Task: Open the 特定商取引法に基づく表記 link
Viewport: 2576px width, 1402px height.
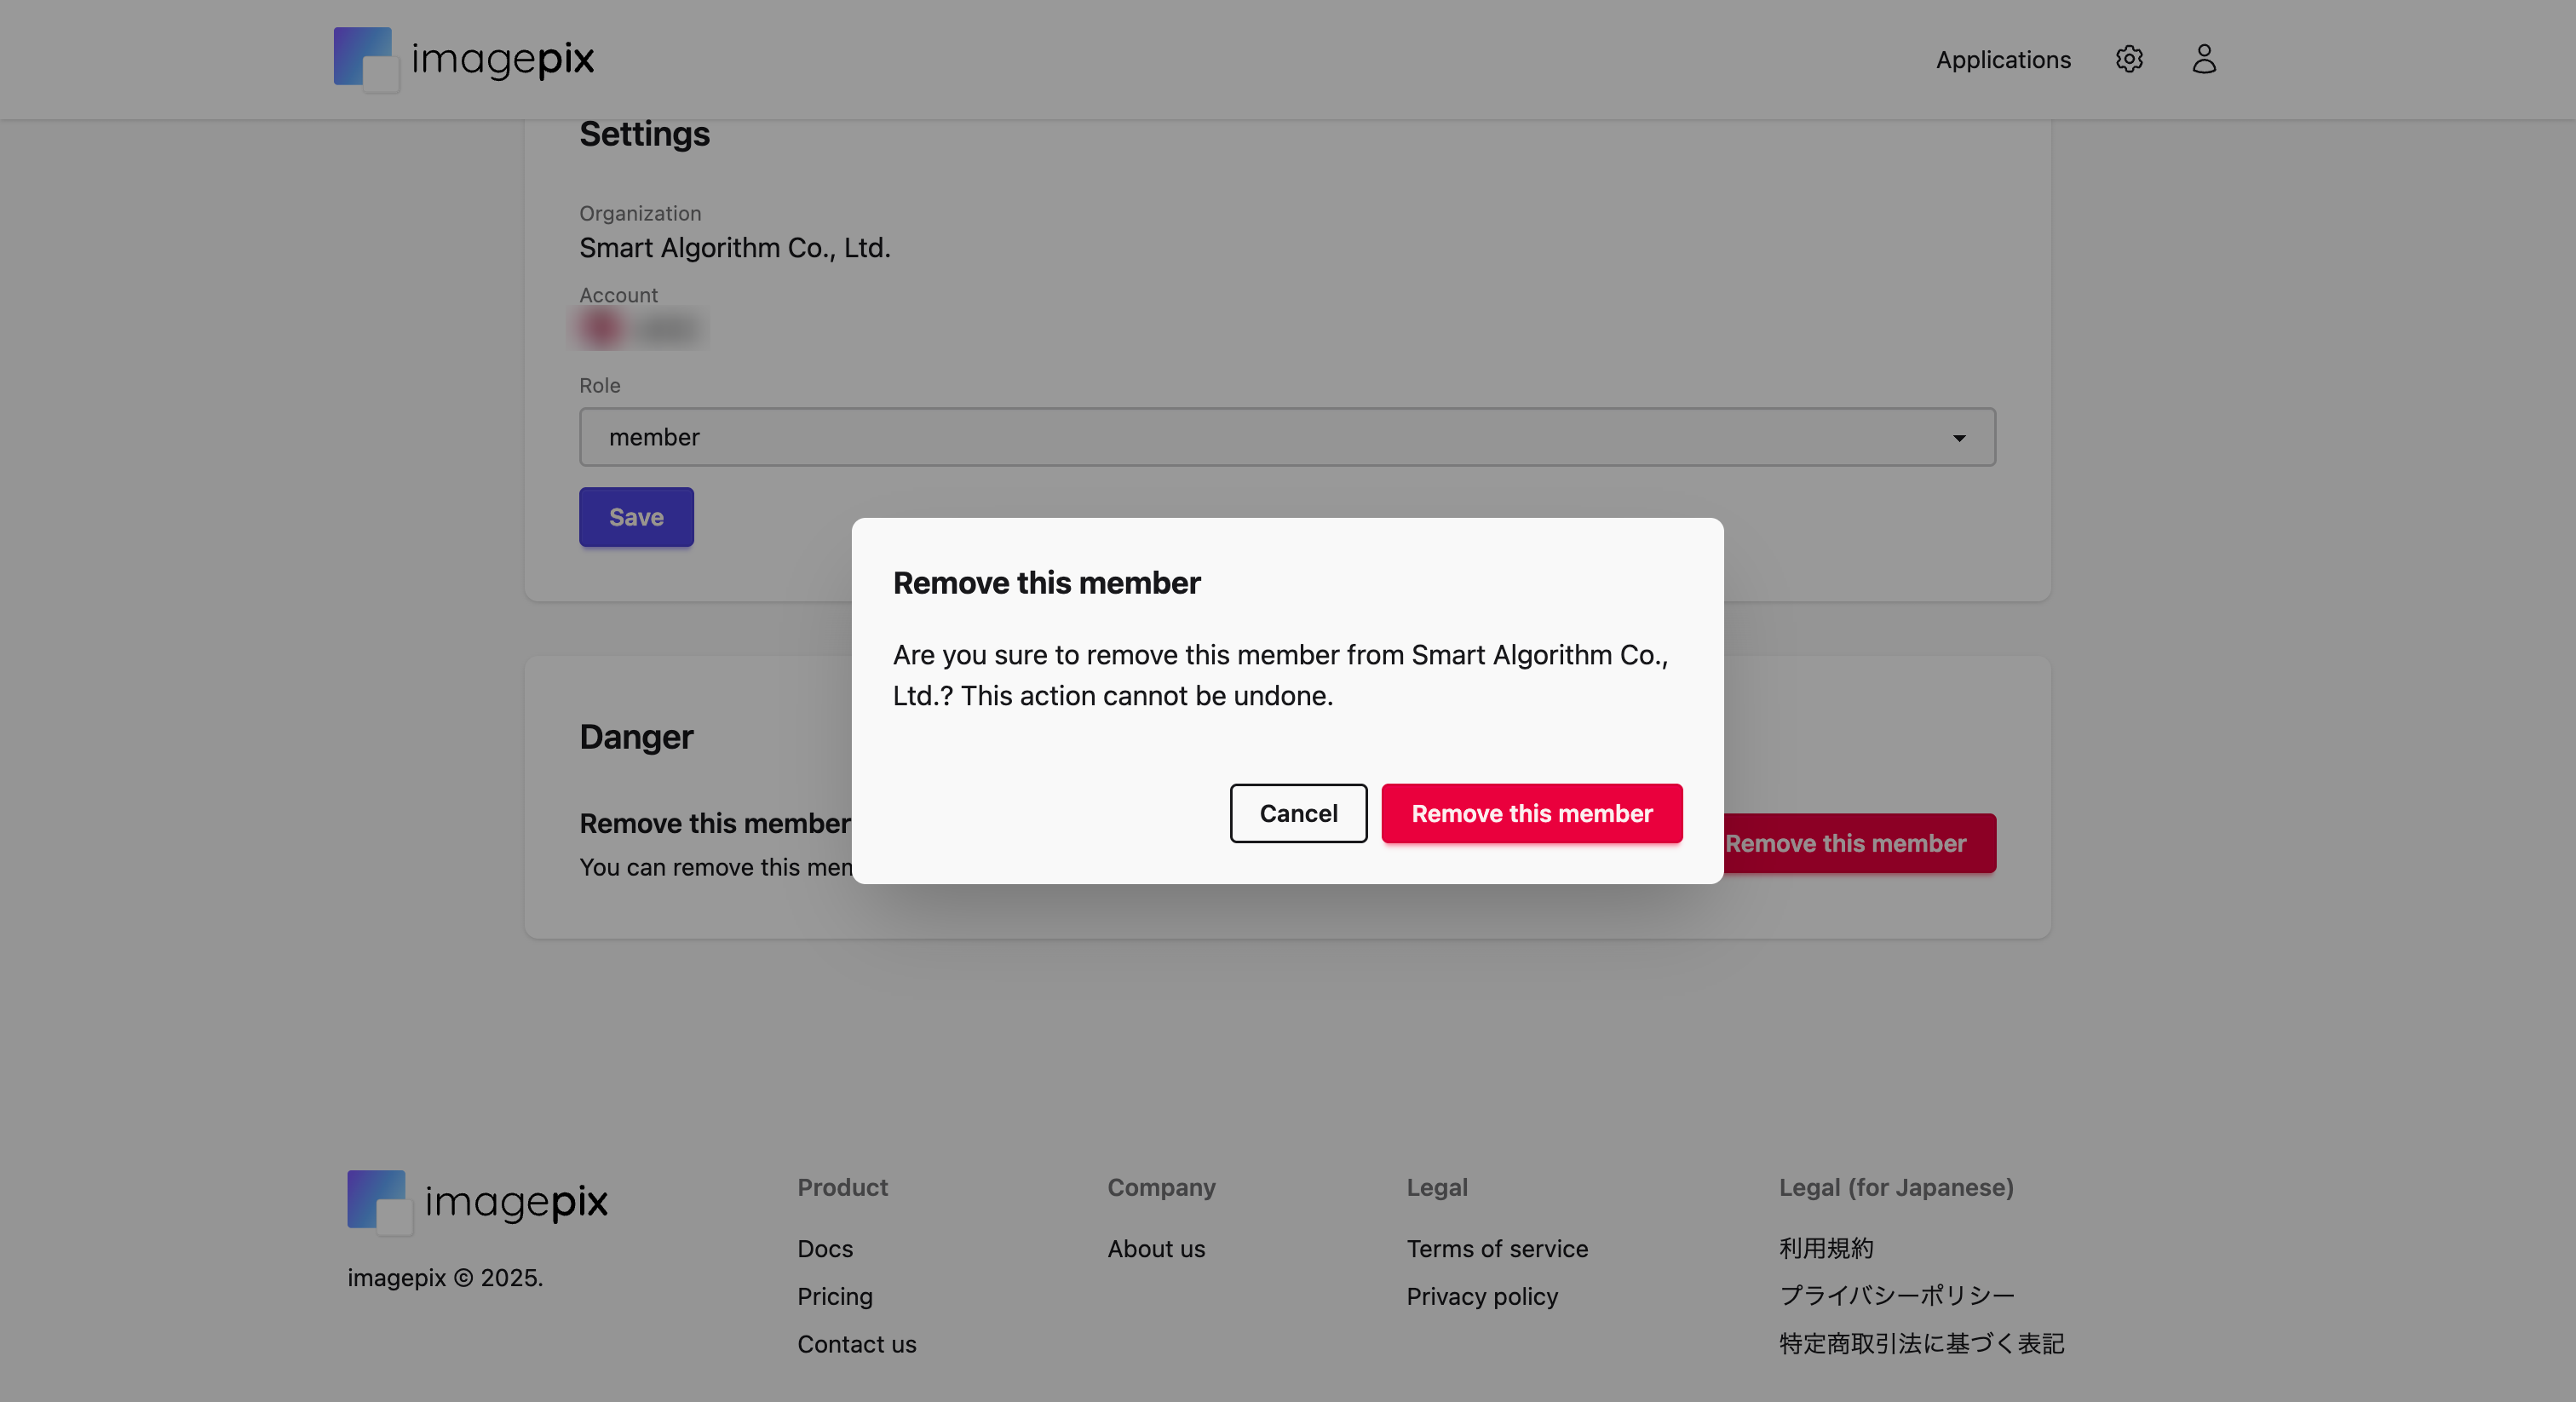Action: tap(1921, 1343)
